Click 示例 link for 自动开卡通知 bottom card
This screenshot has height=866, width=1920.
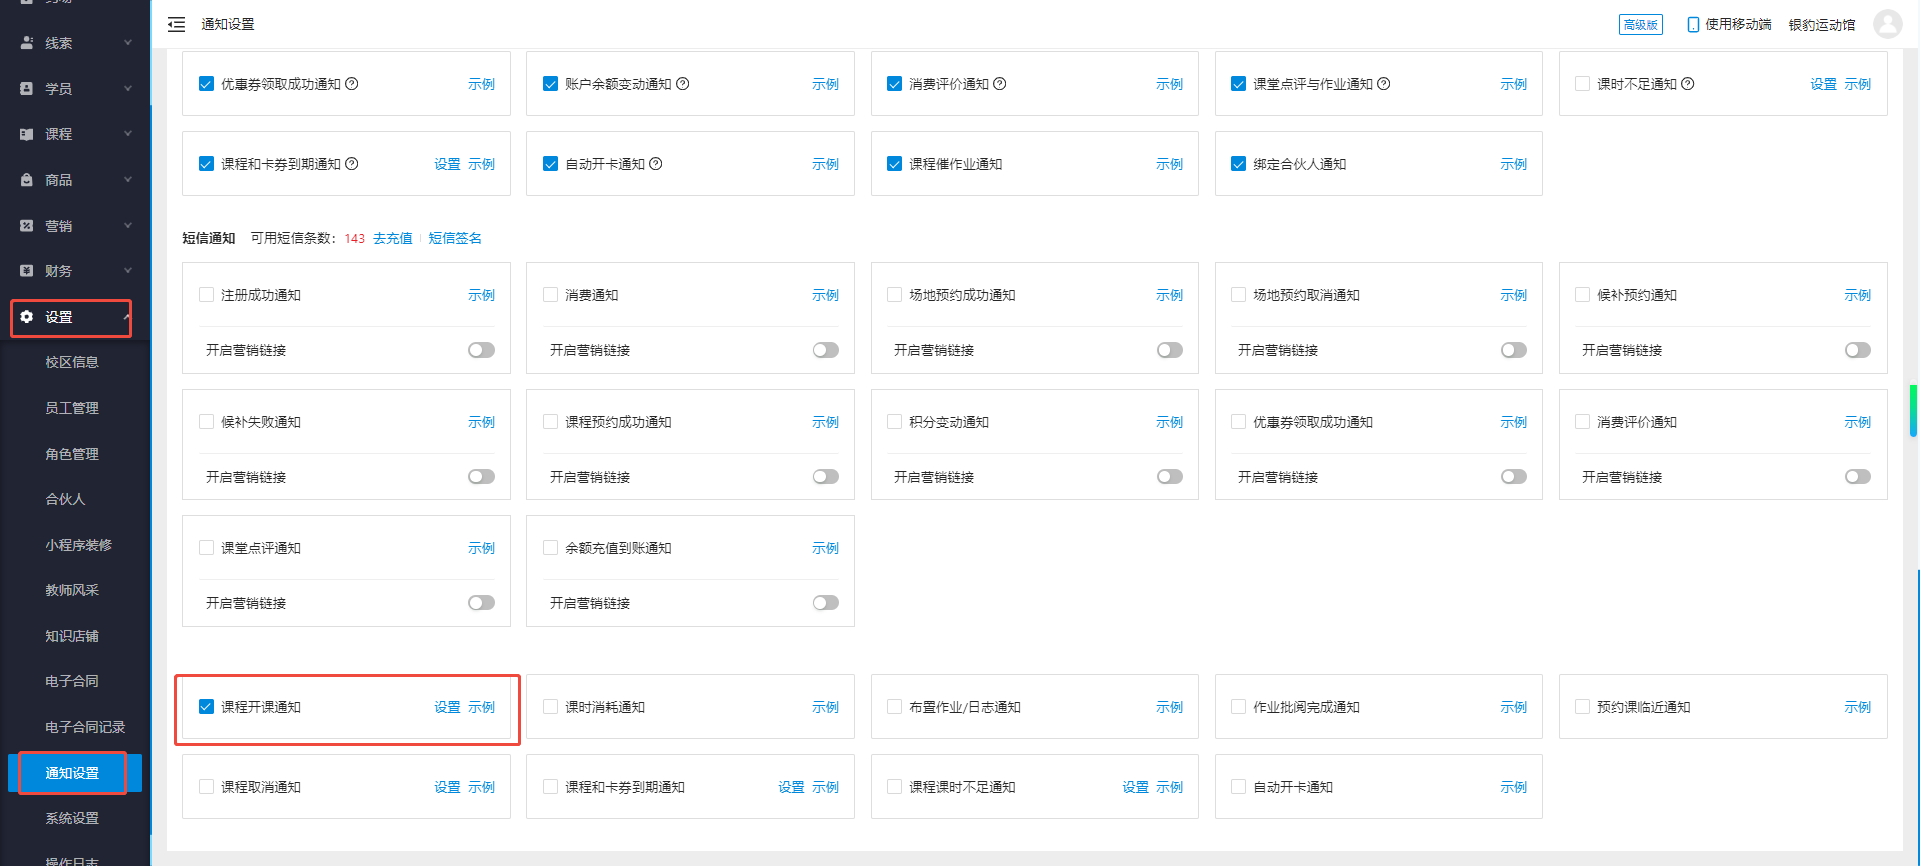pyautogui.click(x=1513, y=787)
